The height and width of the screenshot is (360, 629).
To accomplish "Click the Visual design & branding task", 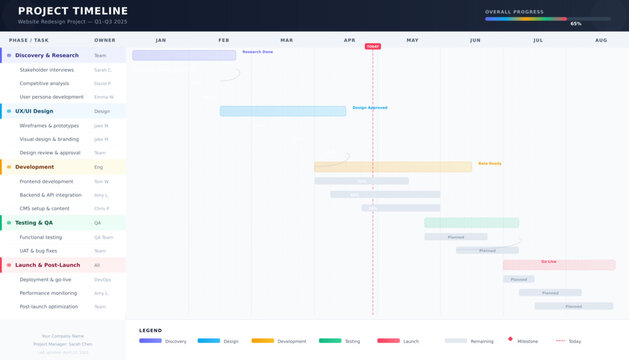I will point(49,139).
